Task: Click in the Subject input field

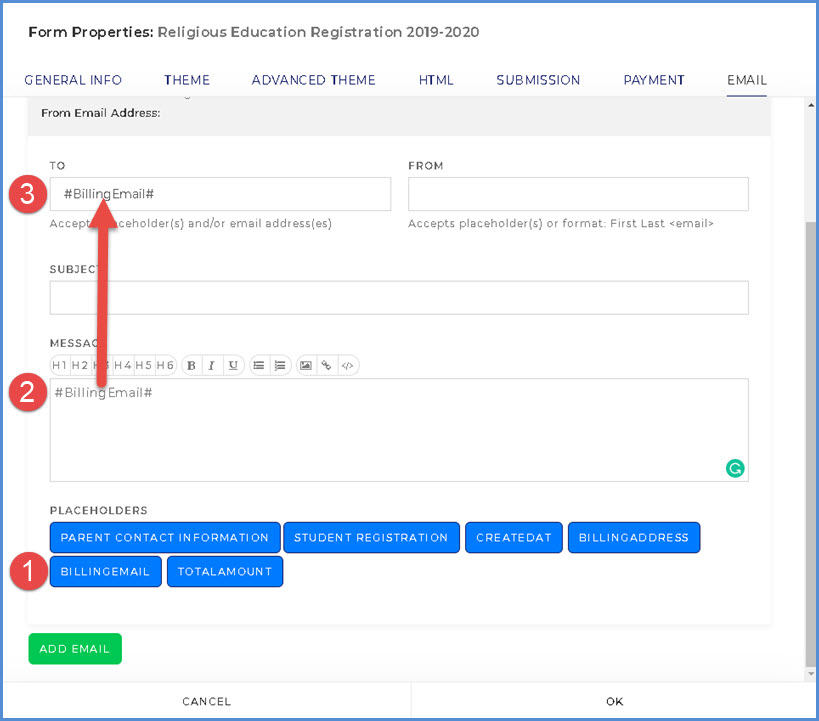Action: click(399, 298)
